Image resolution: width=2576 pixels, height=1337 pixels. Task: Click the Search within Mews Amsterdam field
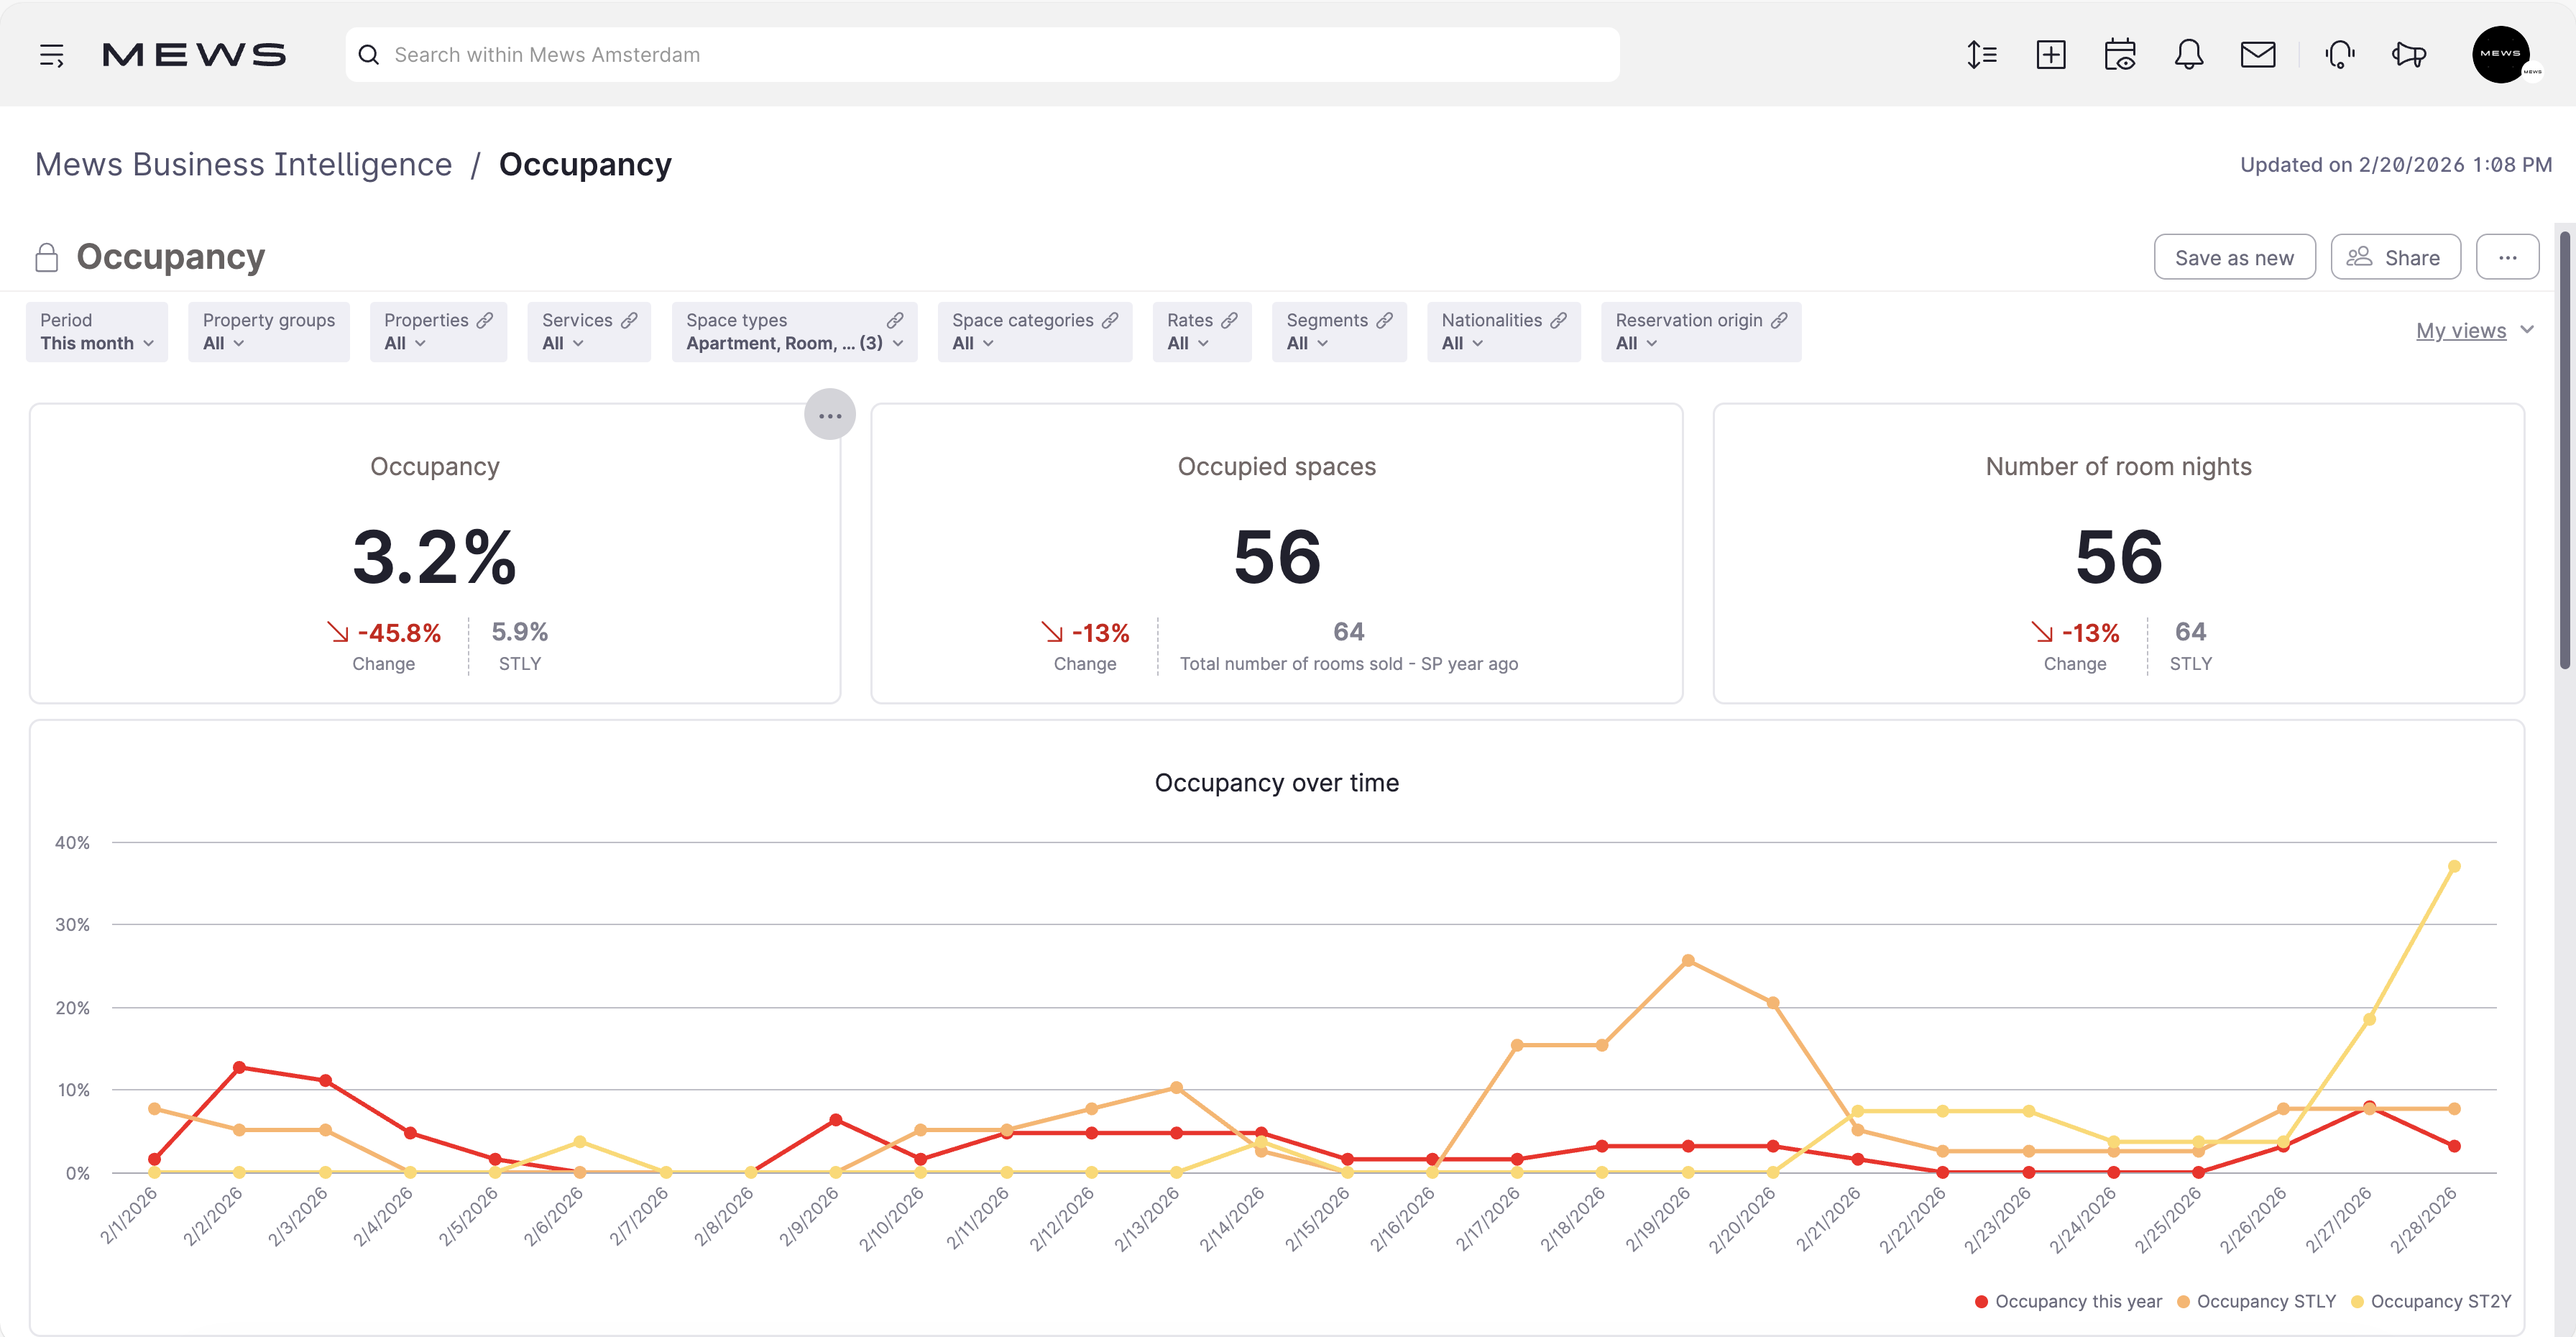(980, 54)
